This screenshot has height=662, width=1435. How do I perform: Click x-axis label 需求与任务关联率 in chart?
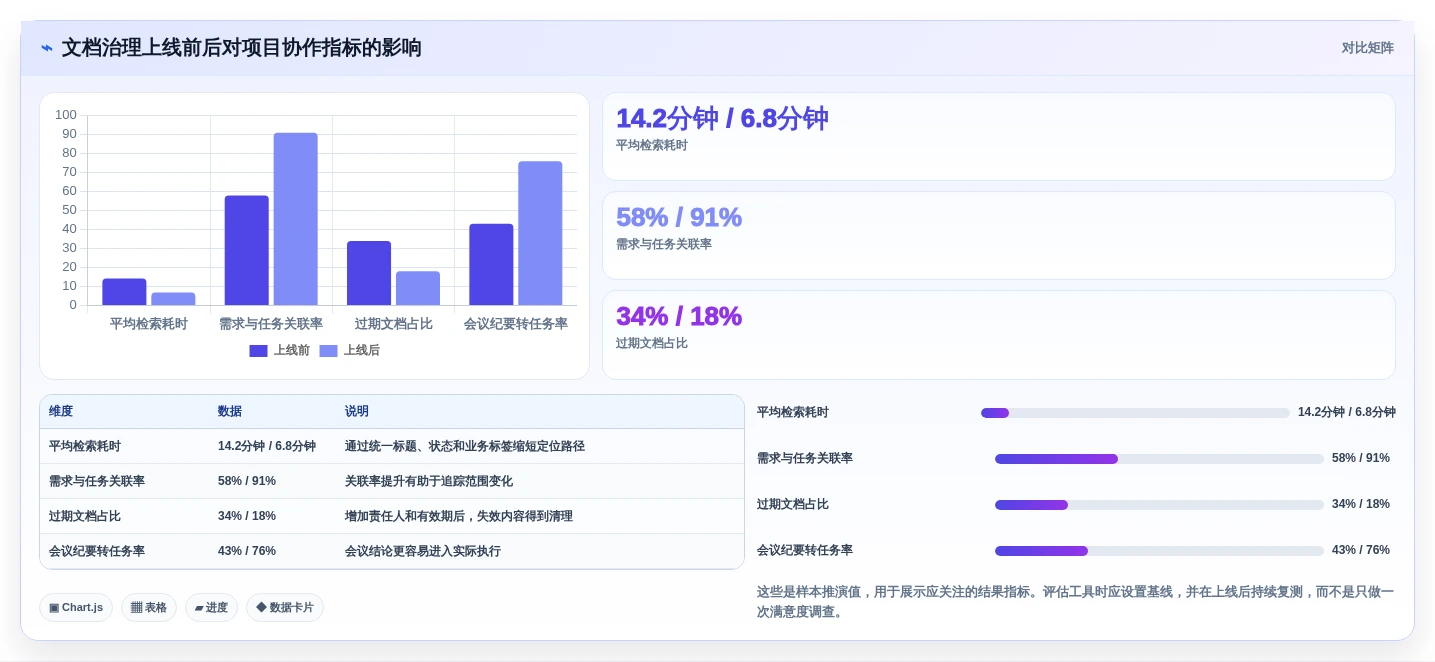271,324
